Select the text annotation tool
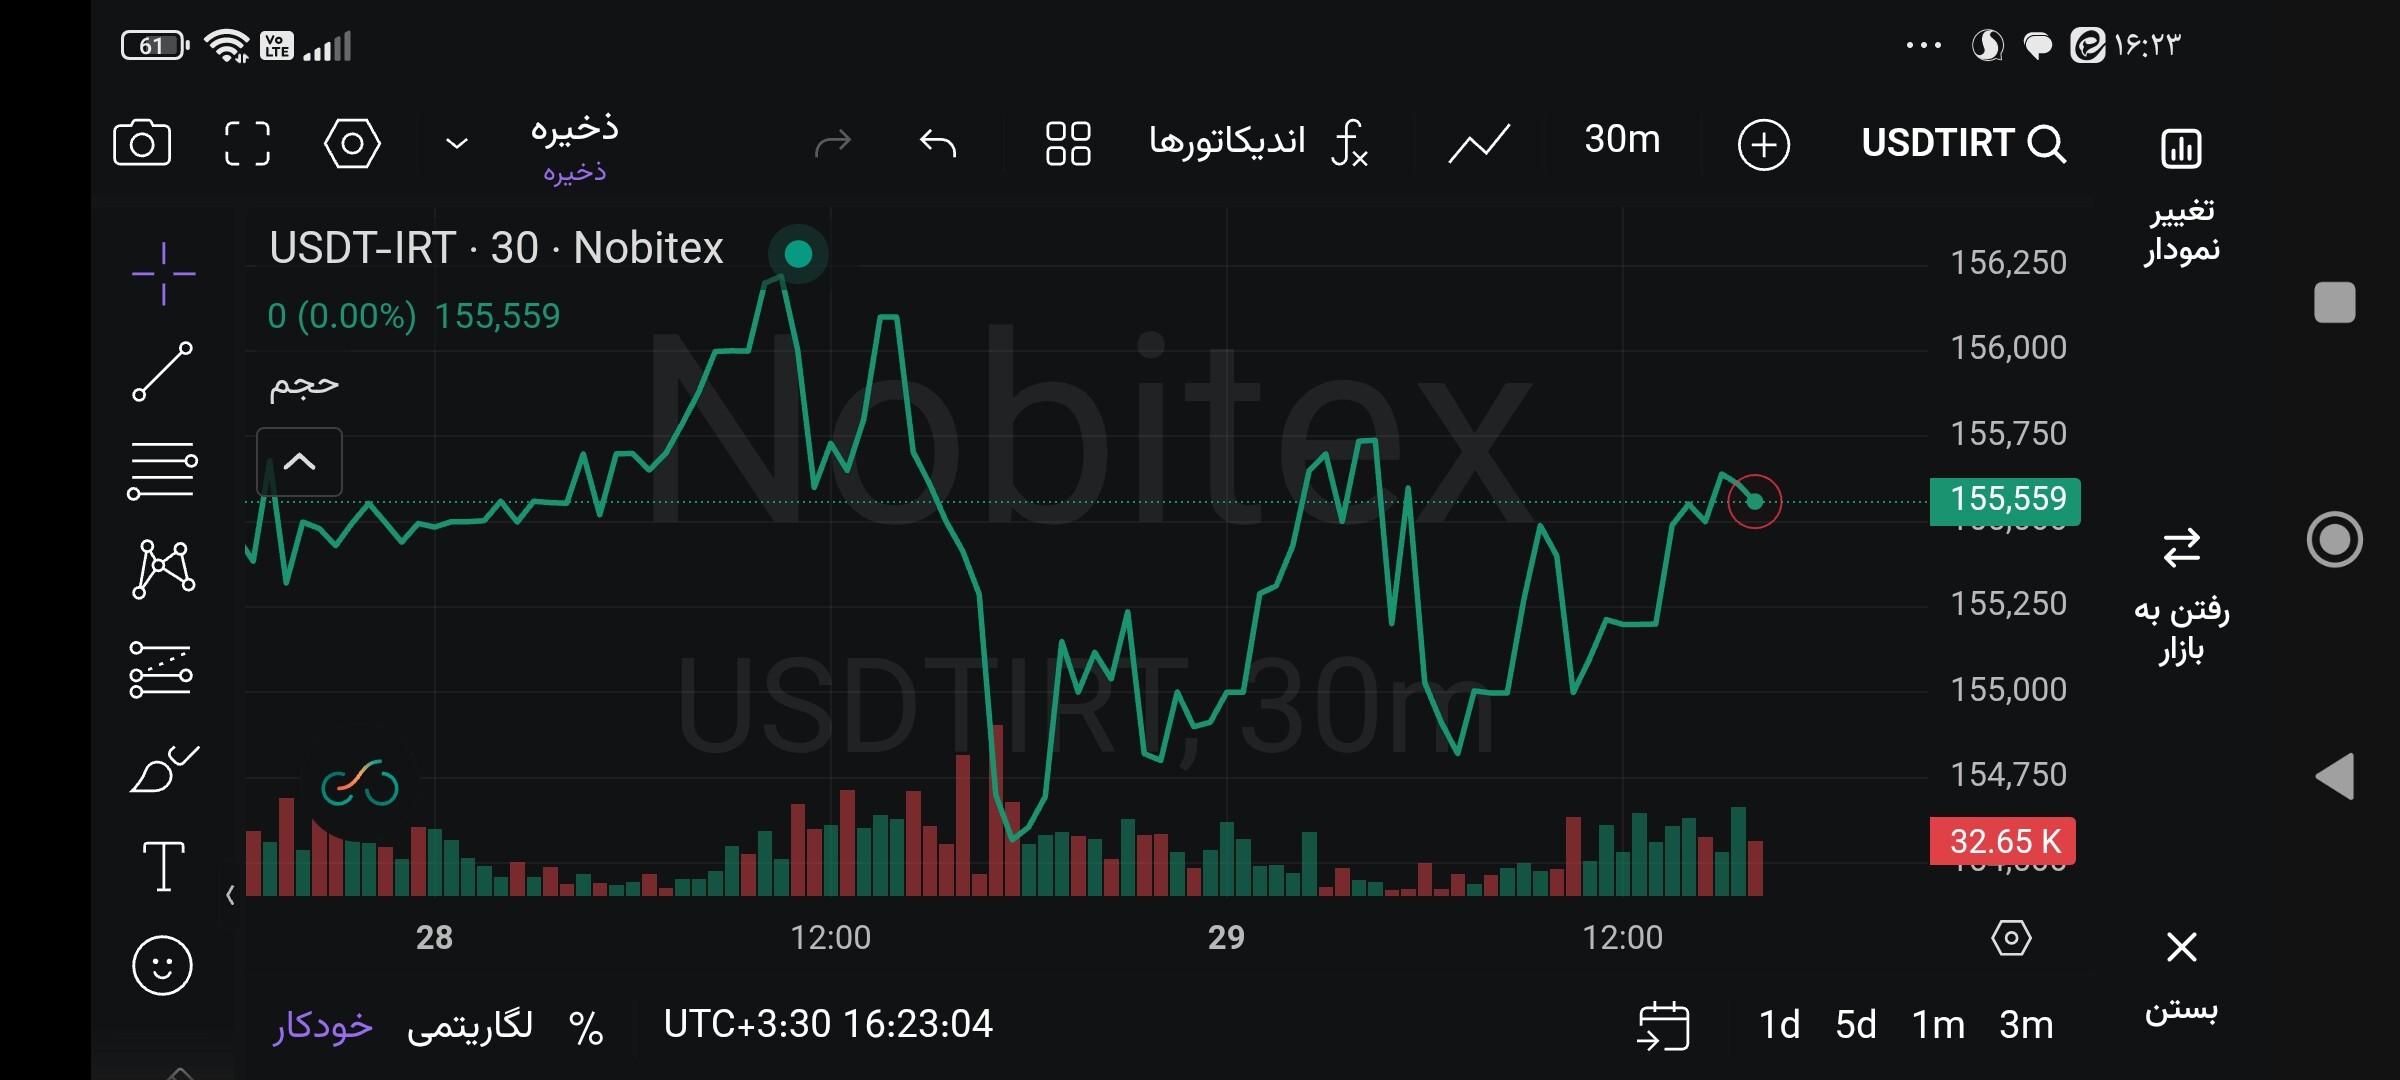Viewport: 2400px width, 1080px height. tap(163, 866)
